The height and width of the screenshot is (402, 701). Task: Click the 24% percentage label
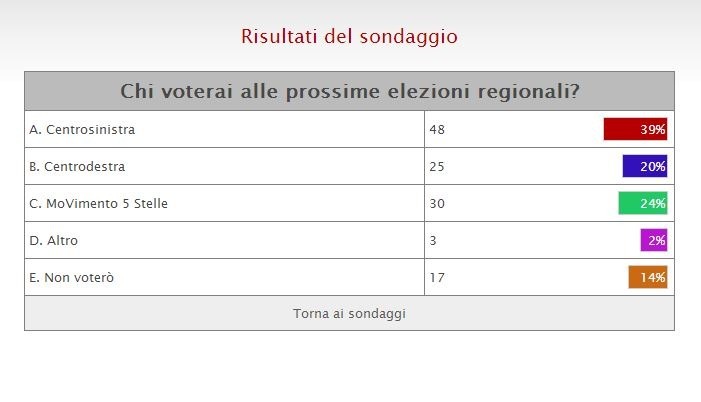coord(654,203)
